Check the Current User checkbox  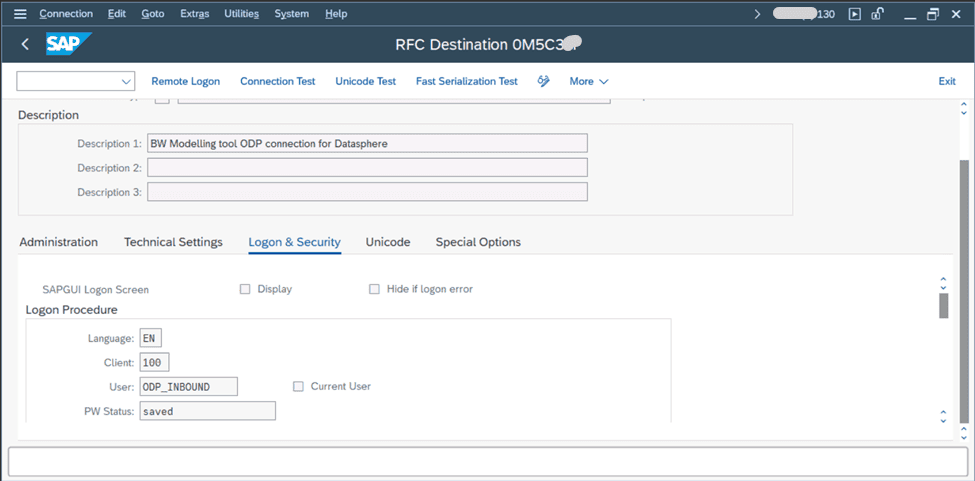pos(298,387)
